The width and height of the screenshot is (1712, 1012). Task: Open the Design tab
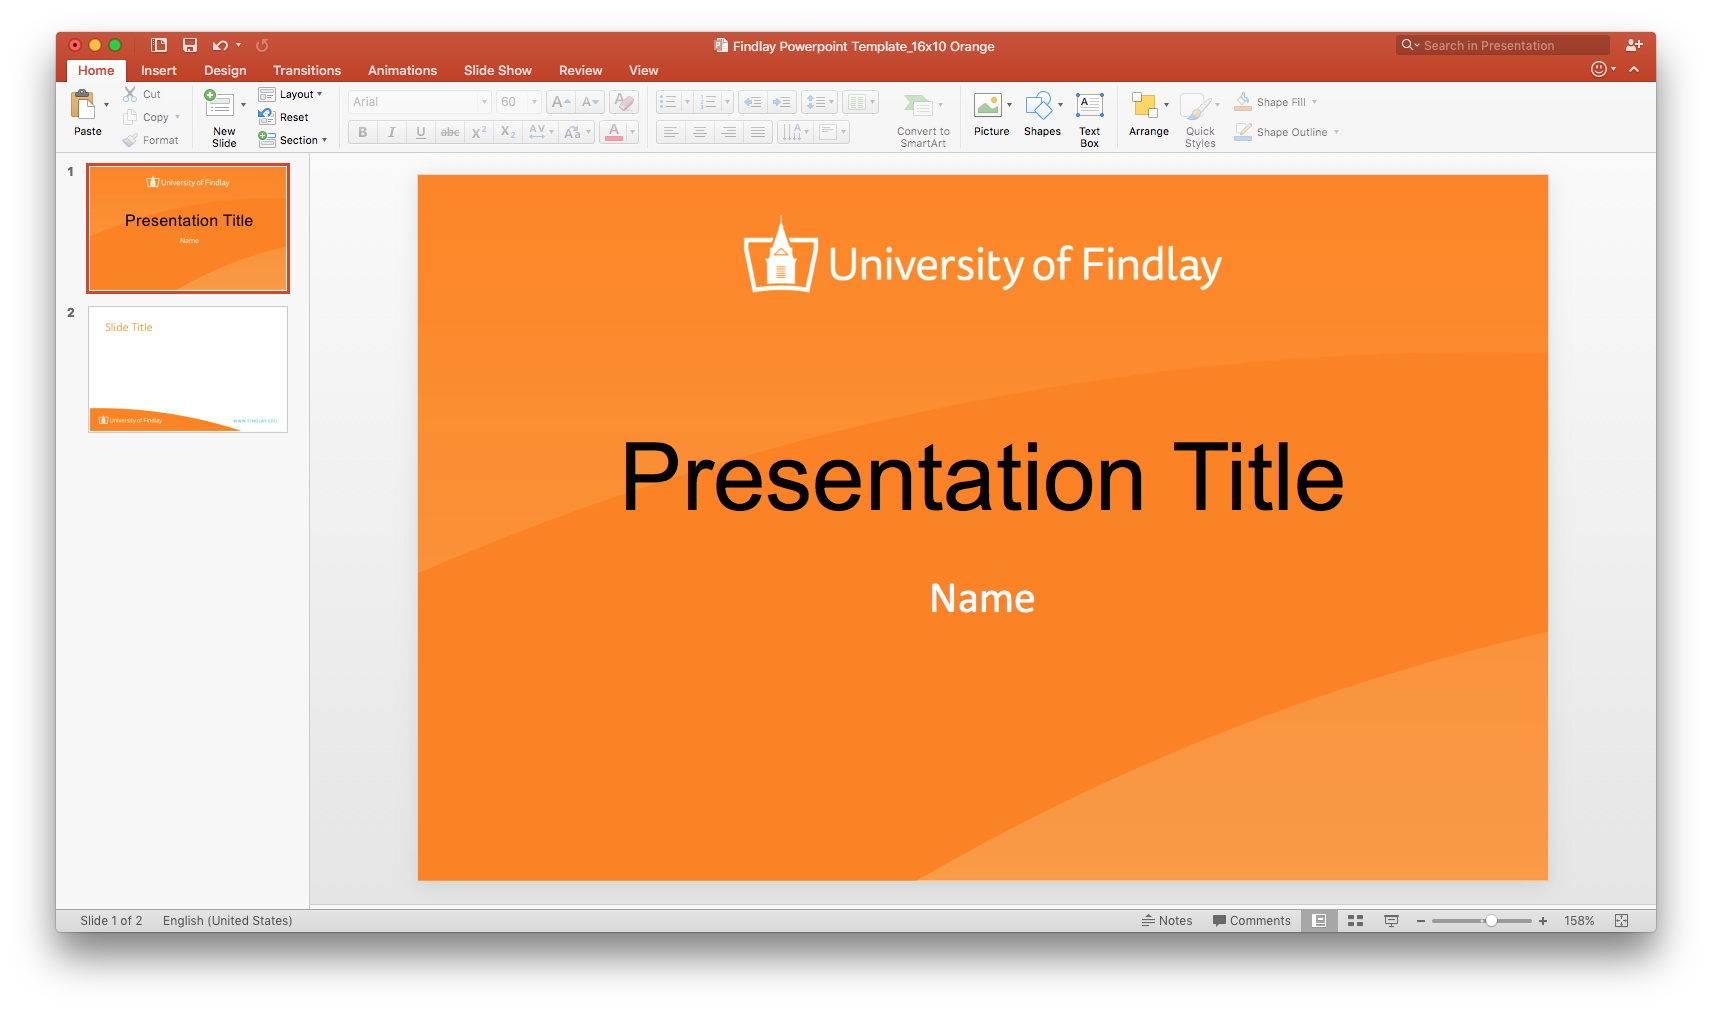(x=225, y=70)
